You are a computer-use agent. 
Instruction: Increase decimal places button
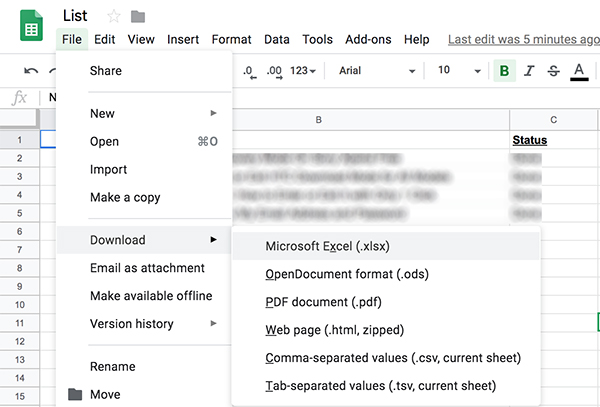coord(274,71)
